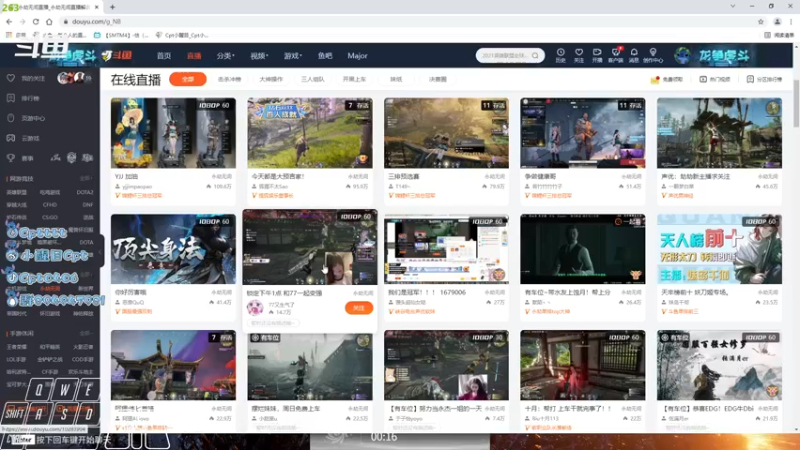Image resolution: width=800 pixels, height=450 pixels.
Task: Reload the page with browser refresh icon
Action: point(36,21)
